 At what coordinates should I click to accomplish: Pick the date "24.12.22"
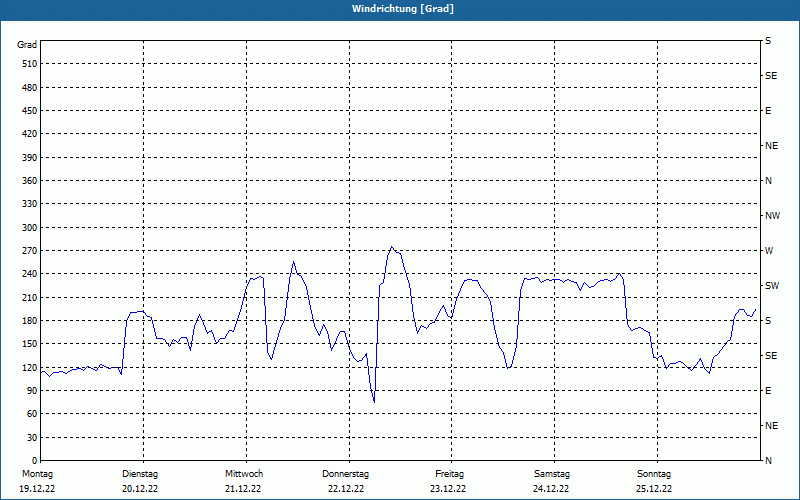point(551,489)
